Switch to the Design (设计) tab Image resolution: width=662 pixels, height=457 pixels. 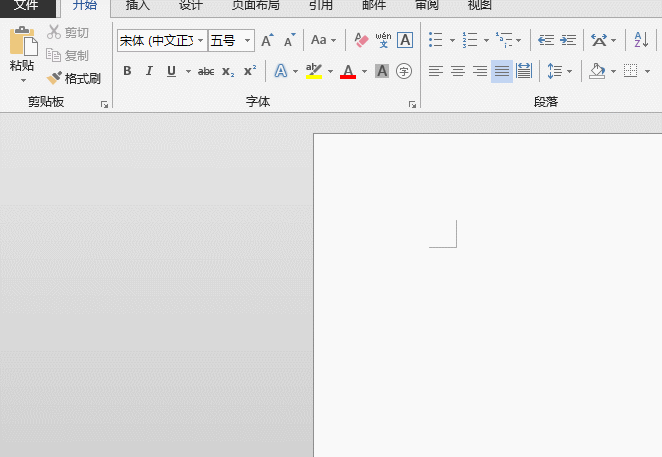(x=190, y=5)
